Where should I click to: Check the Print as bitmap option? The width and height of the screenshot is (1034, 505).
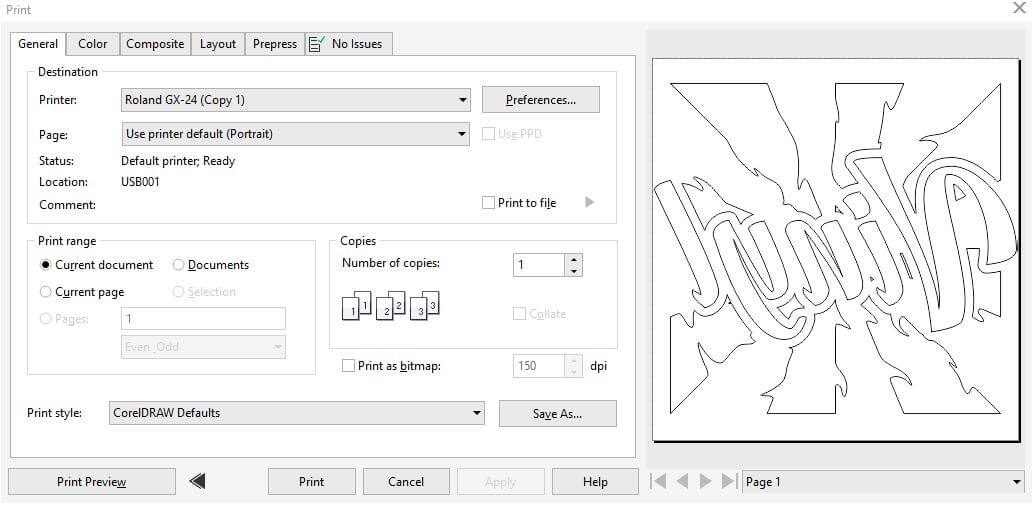348,366
